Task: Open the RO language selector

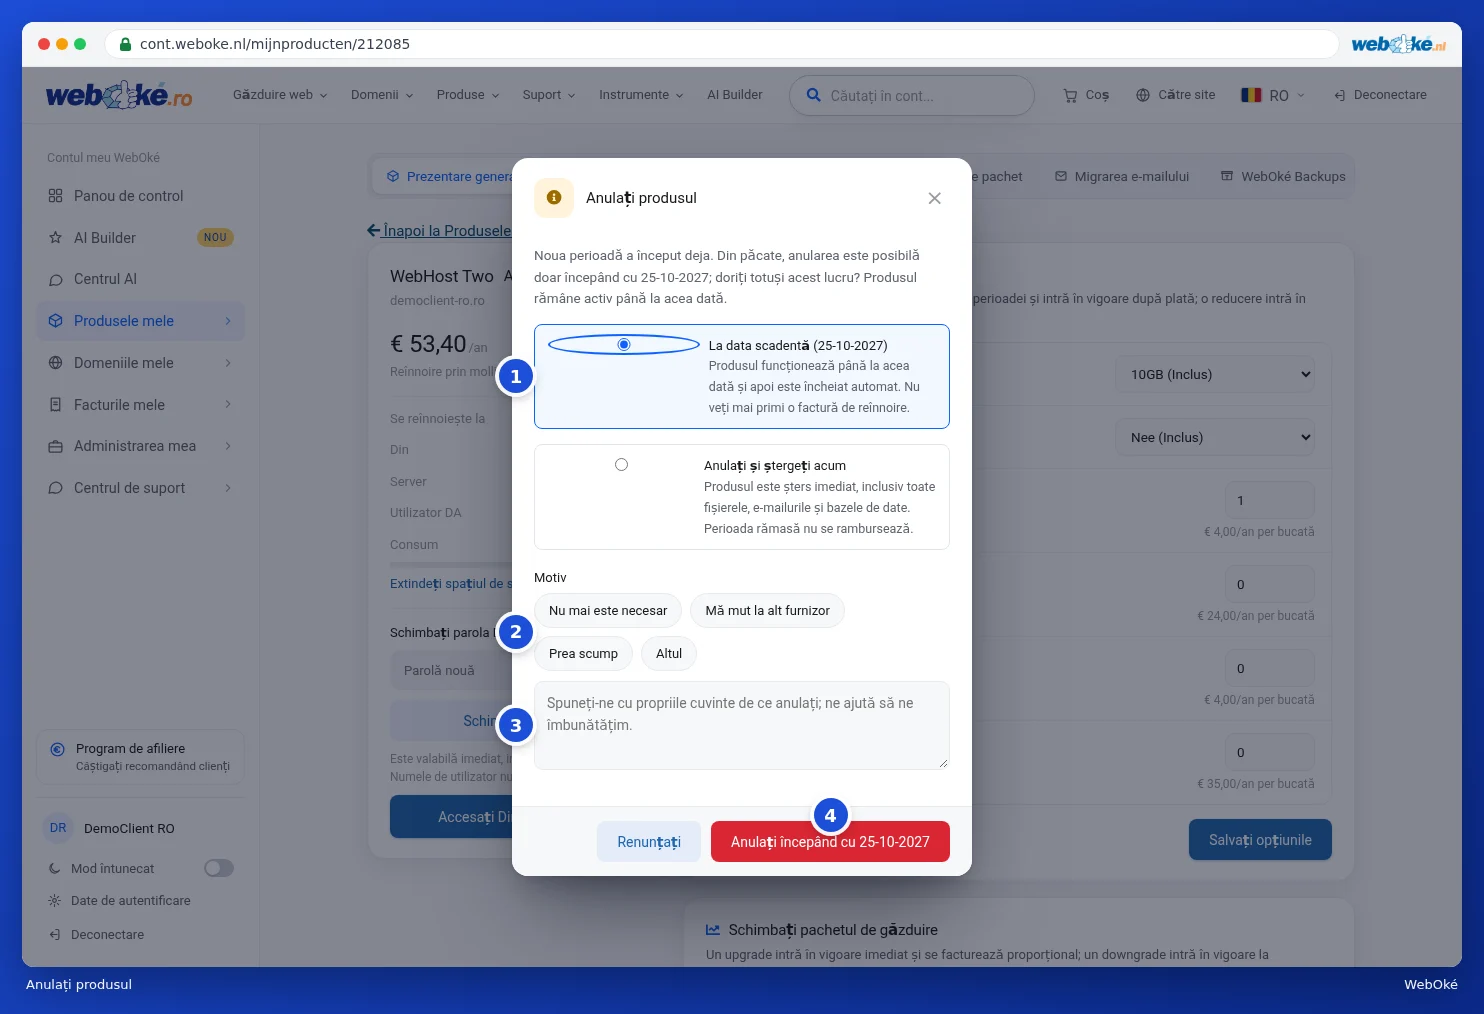Action: click(x=1273, y=95)
